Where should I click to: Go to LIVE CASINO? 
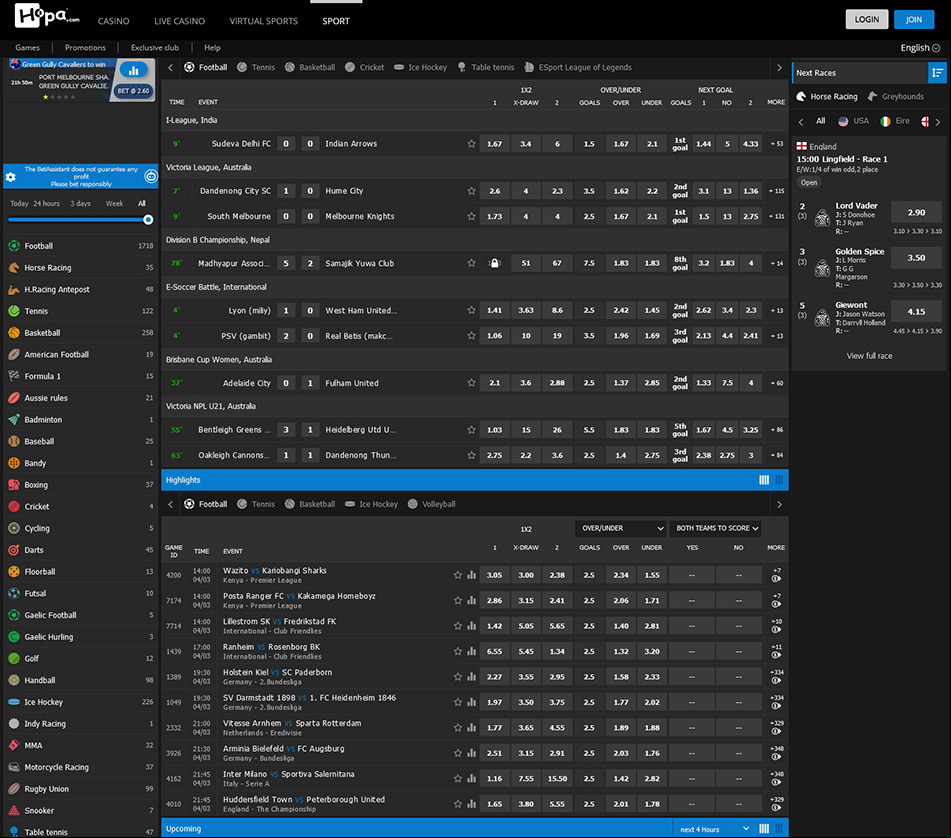point(180,21)
